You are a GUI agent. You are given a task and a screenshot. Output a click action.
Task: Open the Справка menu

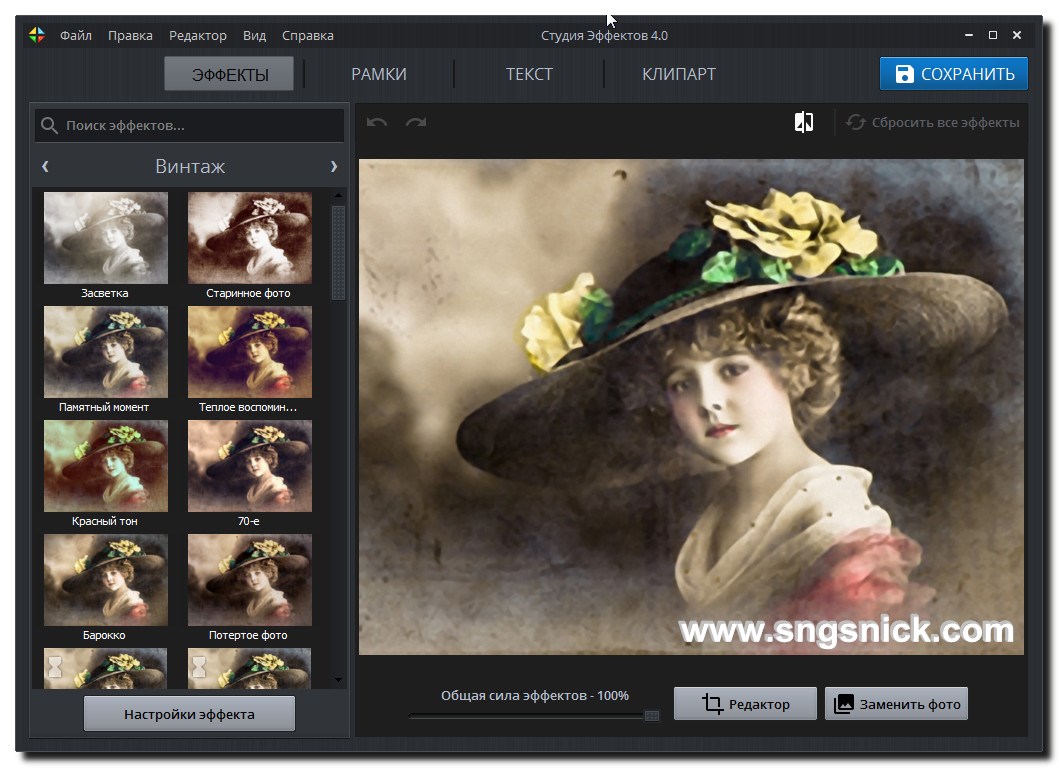coord(308,35)
